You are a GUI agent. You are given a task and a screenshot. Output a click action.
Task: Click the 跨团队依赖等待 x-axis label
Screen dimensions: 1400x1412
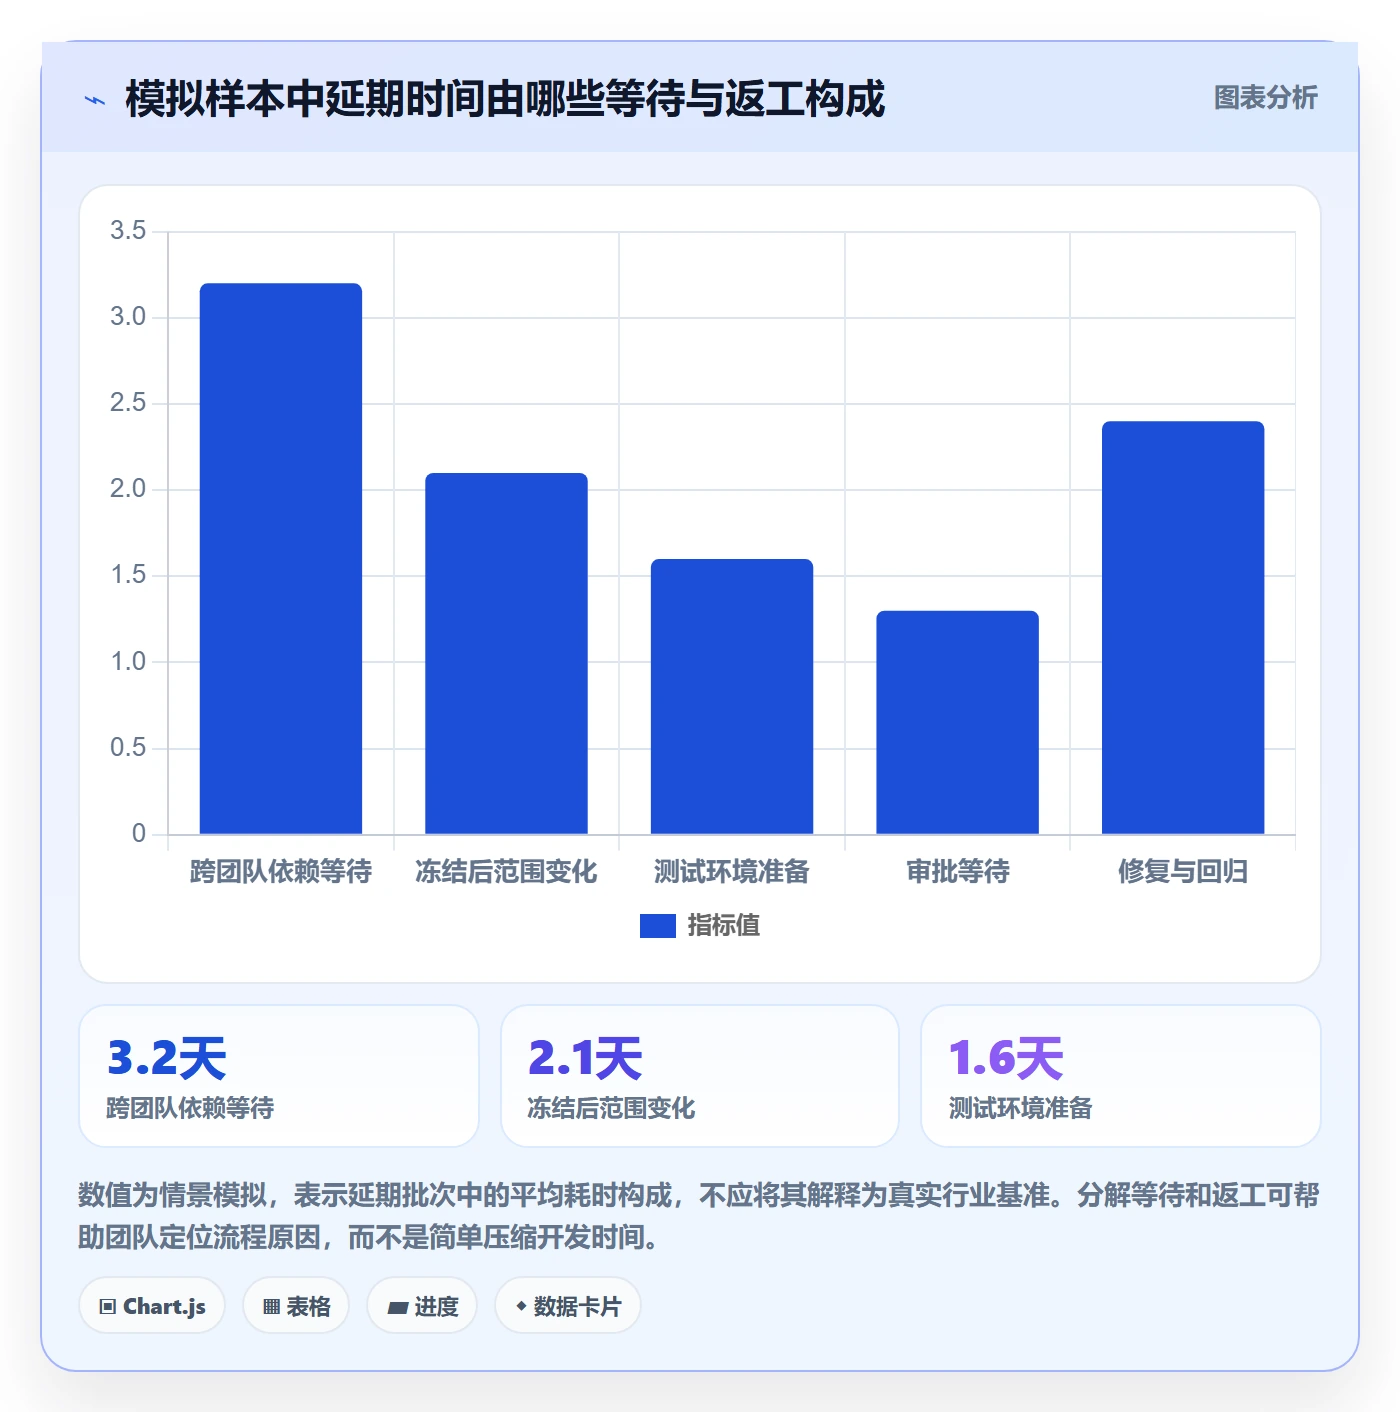281,872
